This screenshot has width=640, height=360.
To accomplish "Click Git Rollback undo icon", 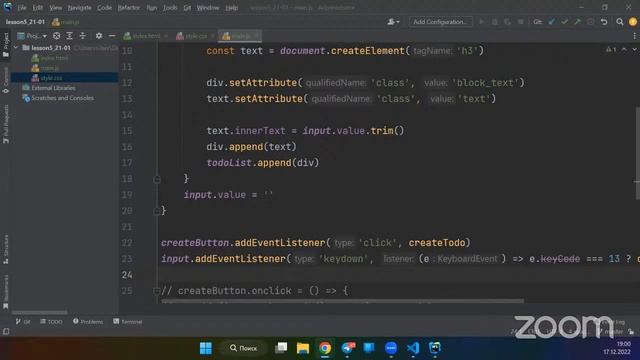I will click(x=604, y=22).
